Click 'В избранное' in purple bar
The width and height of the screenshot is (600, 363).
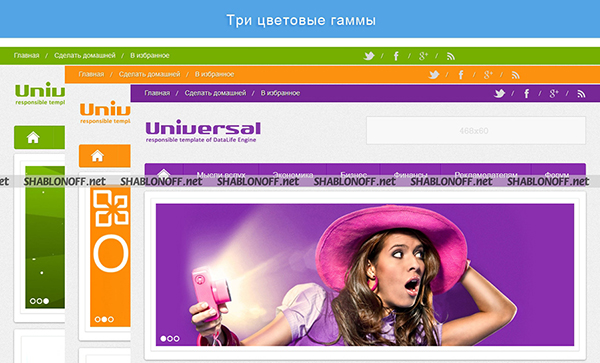click(280, 93)
